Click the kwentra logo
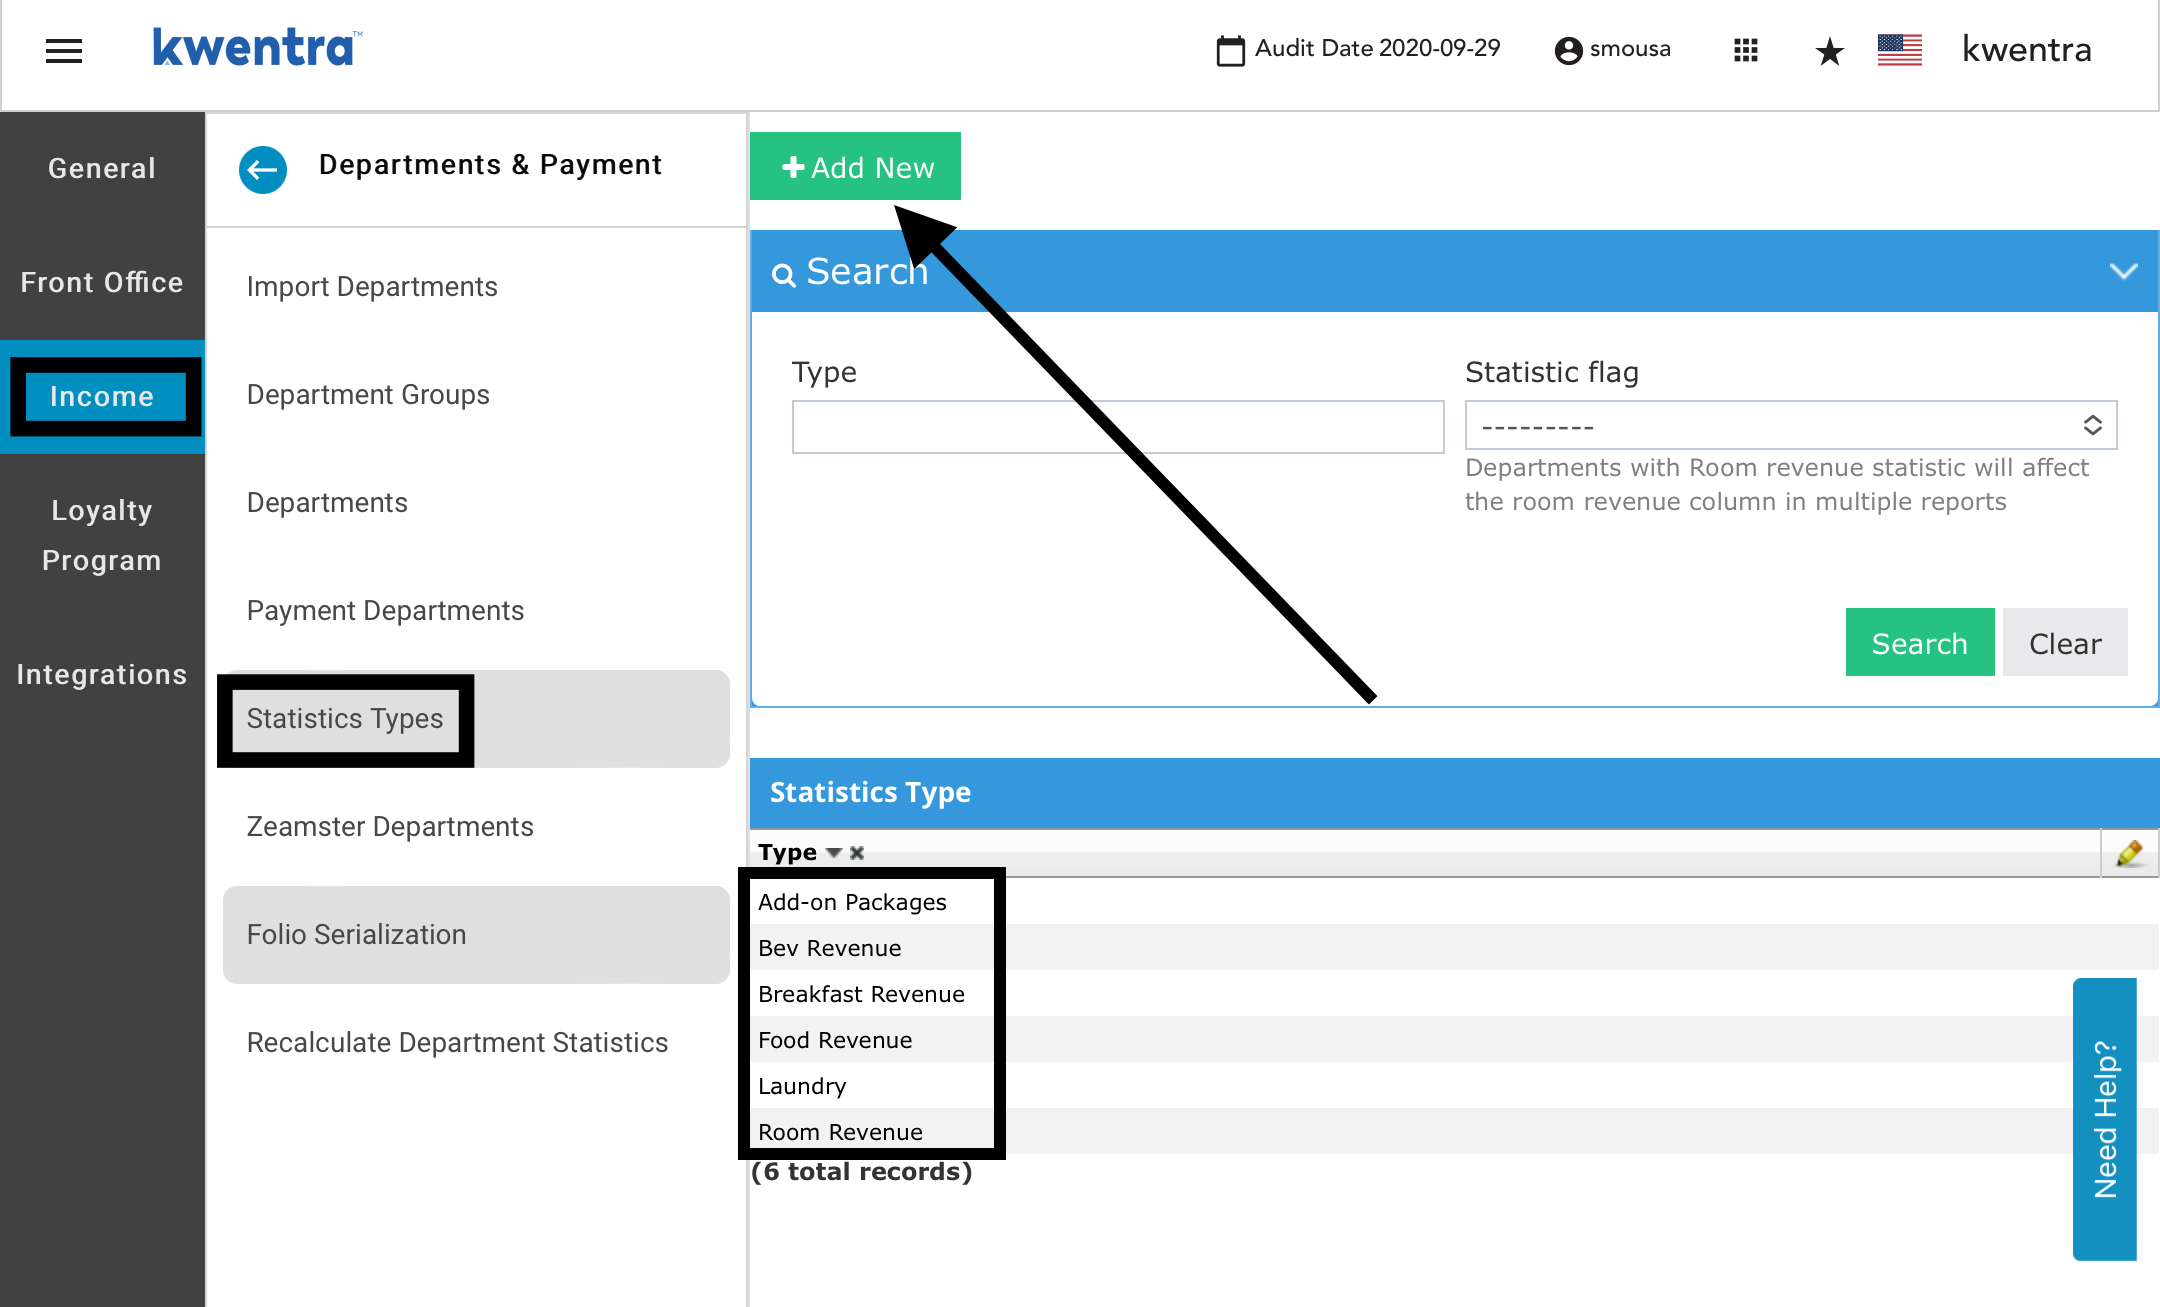 click(x=257, y=47)
